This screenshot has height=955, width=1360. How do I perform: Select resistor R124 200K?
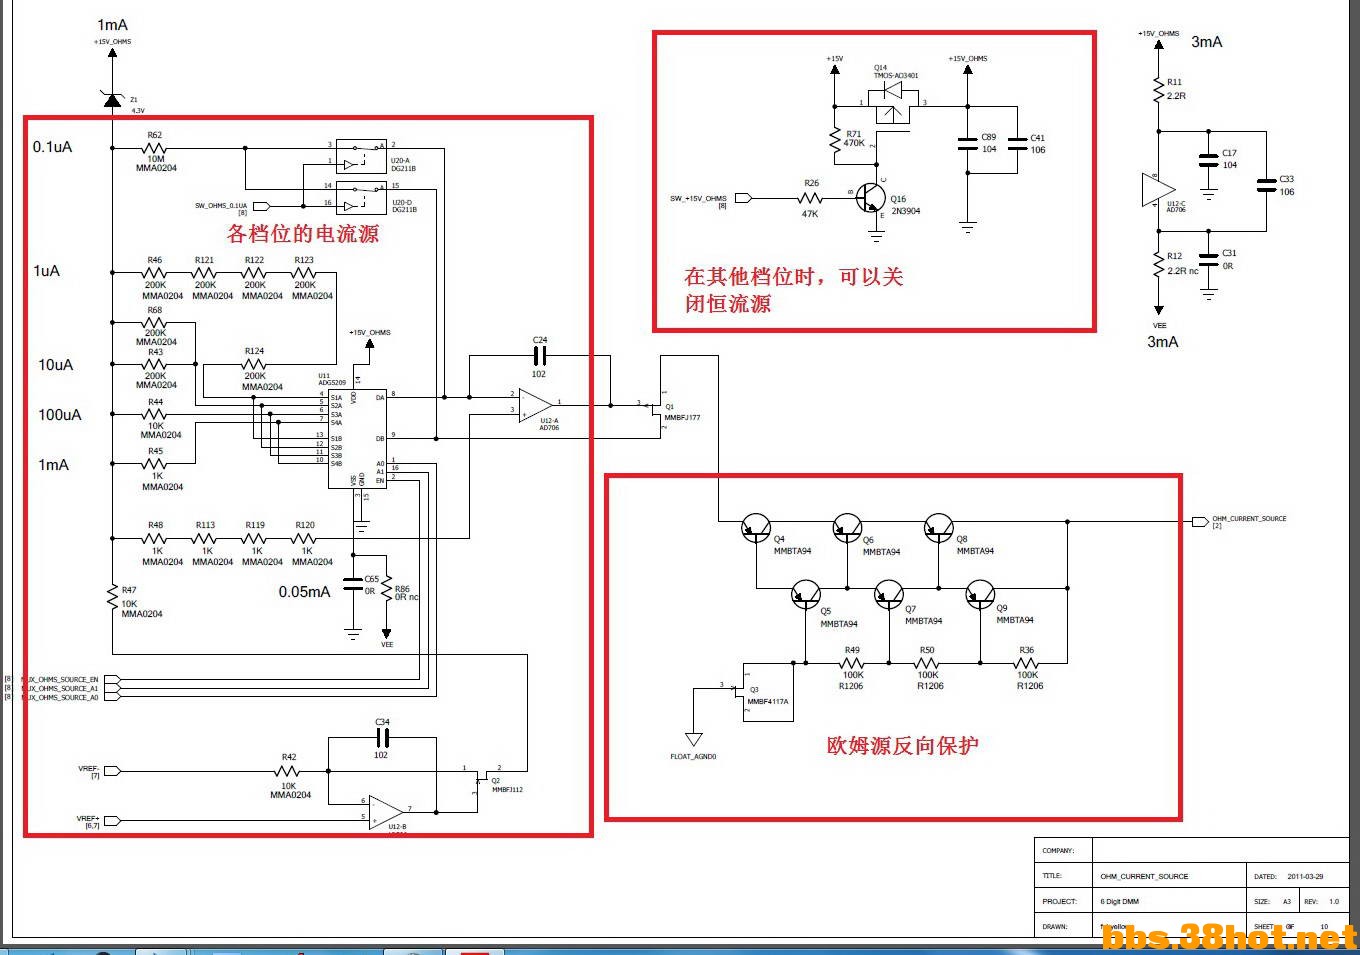[255, 364]
